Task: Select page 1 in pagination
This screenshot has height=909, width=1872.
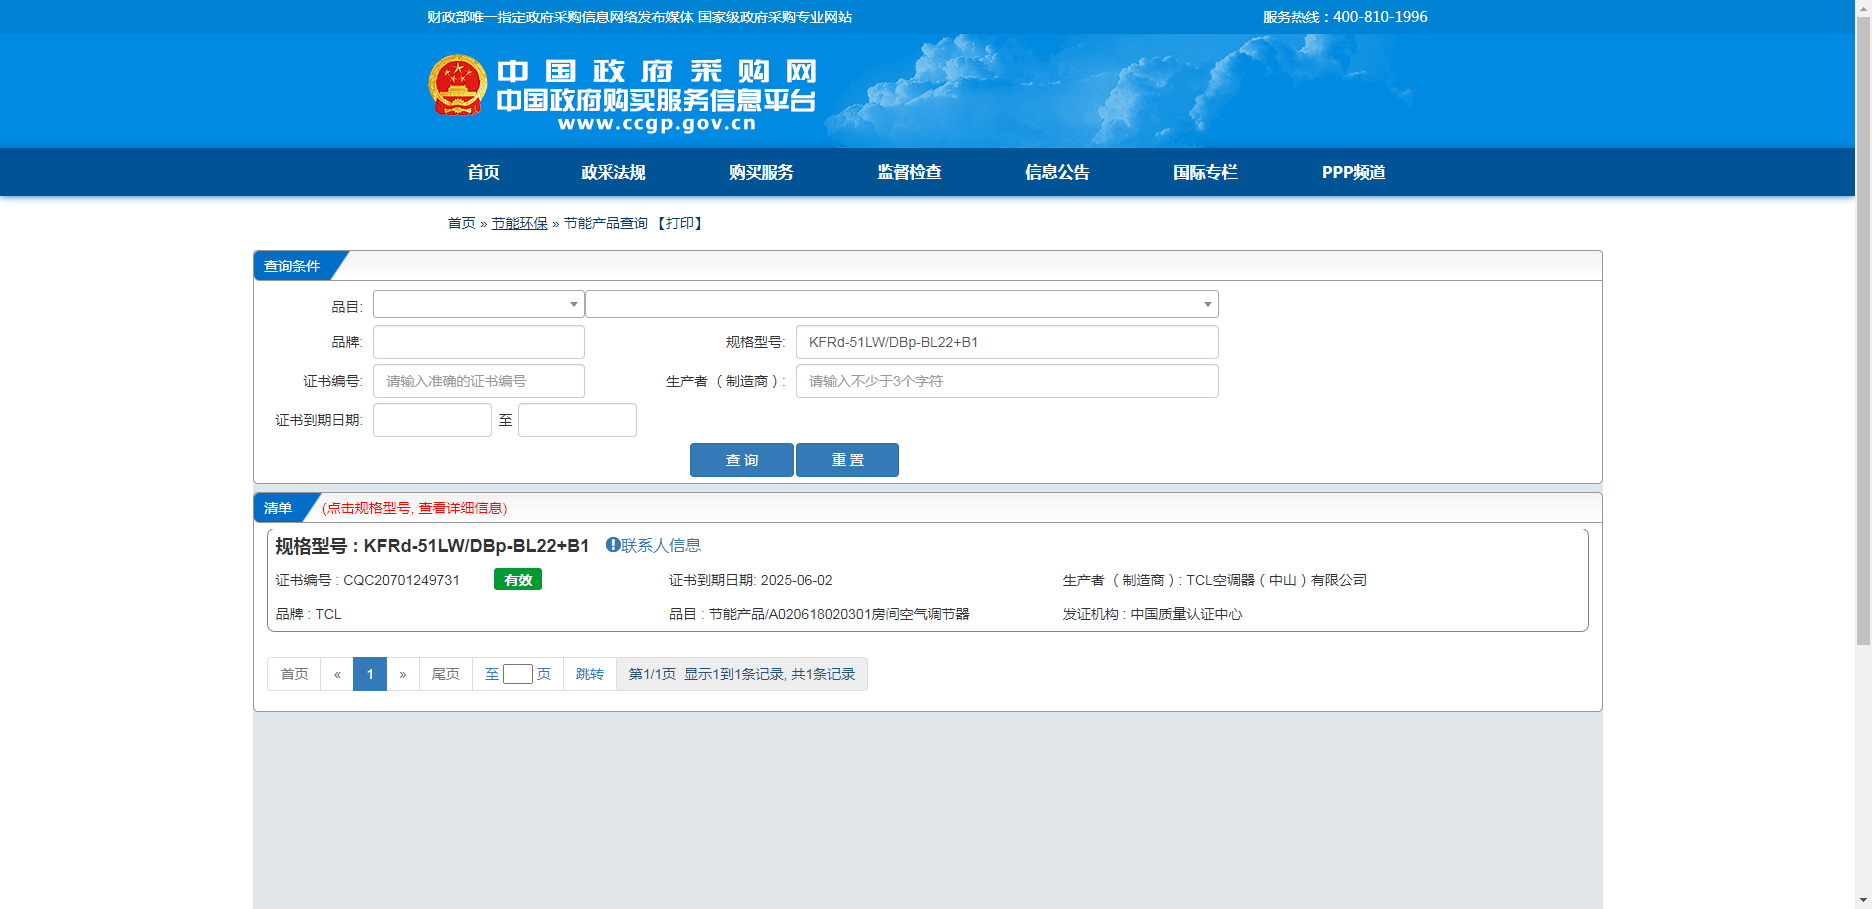Action: click(370, 674)
